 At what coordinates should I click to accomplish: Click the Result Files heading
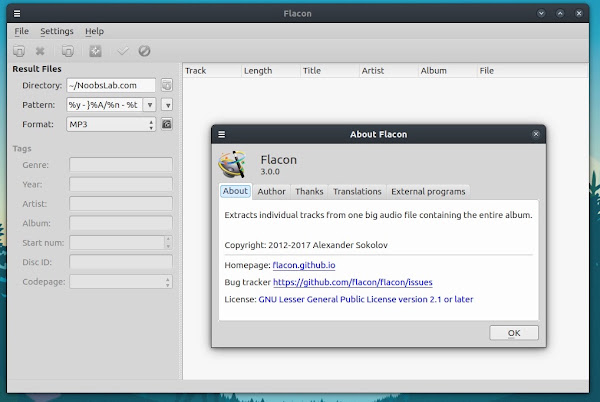click(37, 69)
